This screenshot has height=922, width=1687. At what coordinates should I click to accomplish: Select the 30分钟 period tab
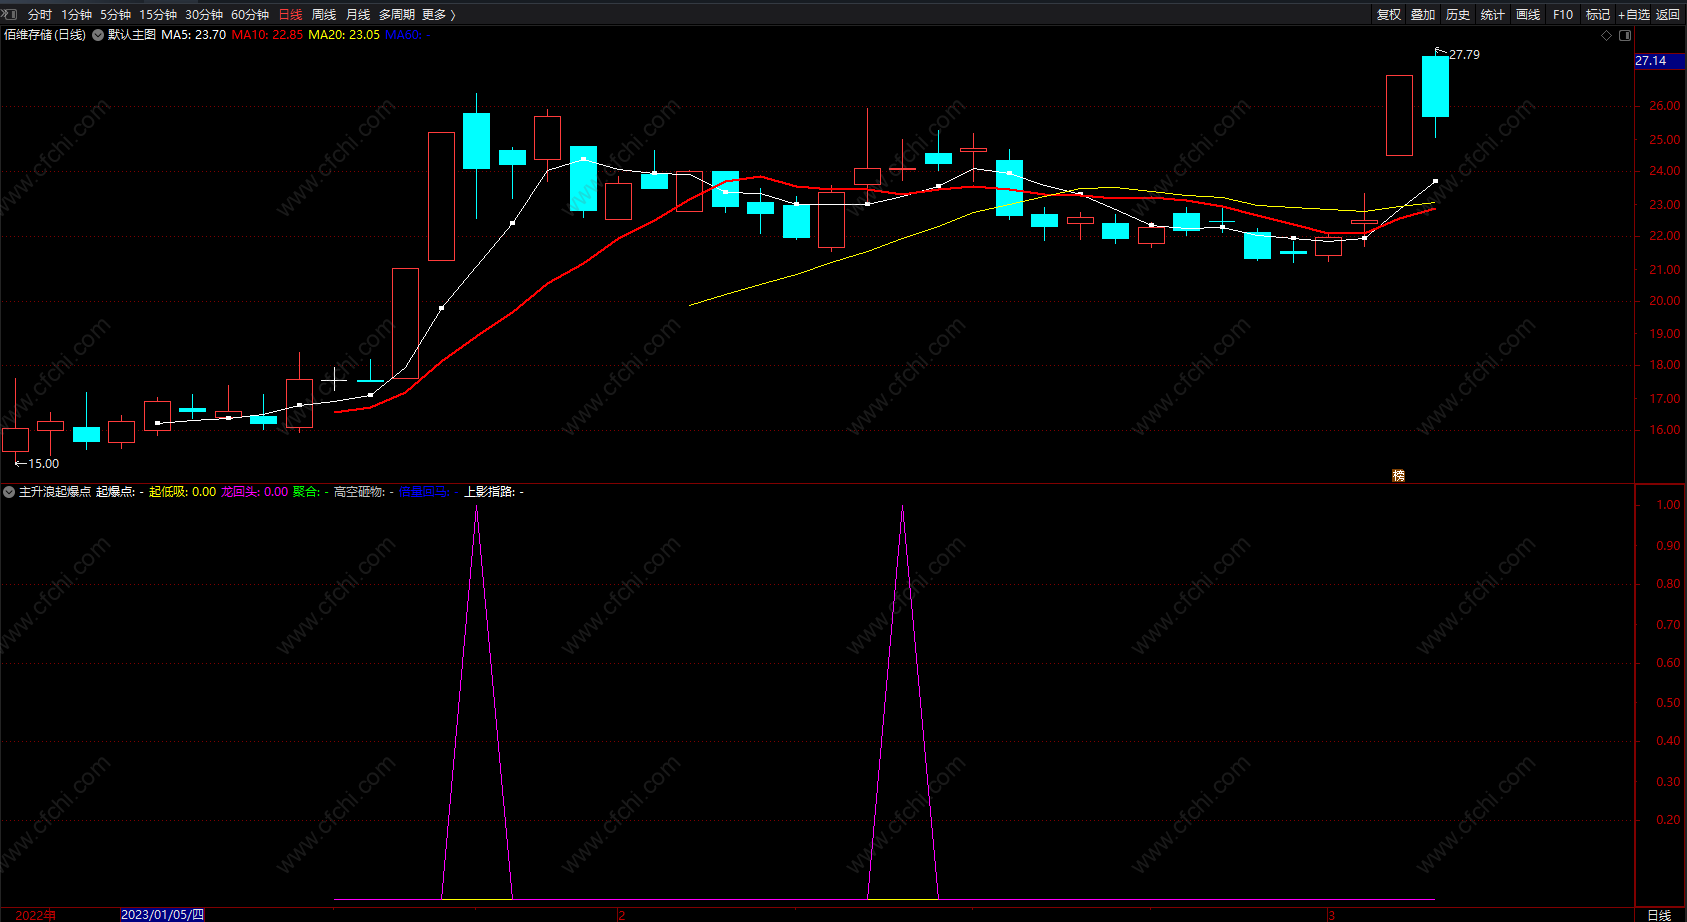point(204,14)
